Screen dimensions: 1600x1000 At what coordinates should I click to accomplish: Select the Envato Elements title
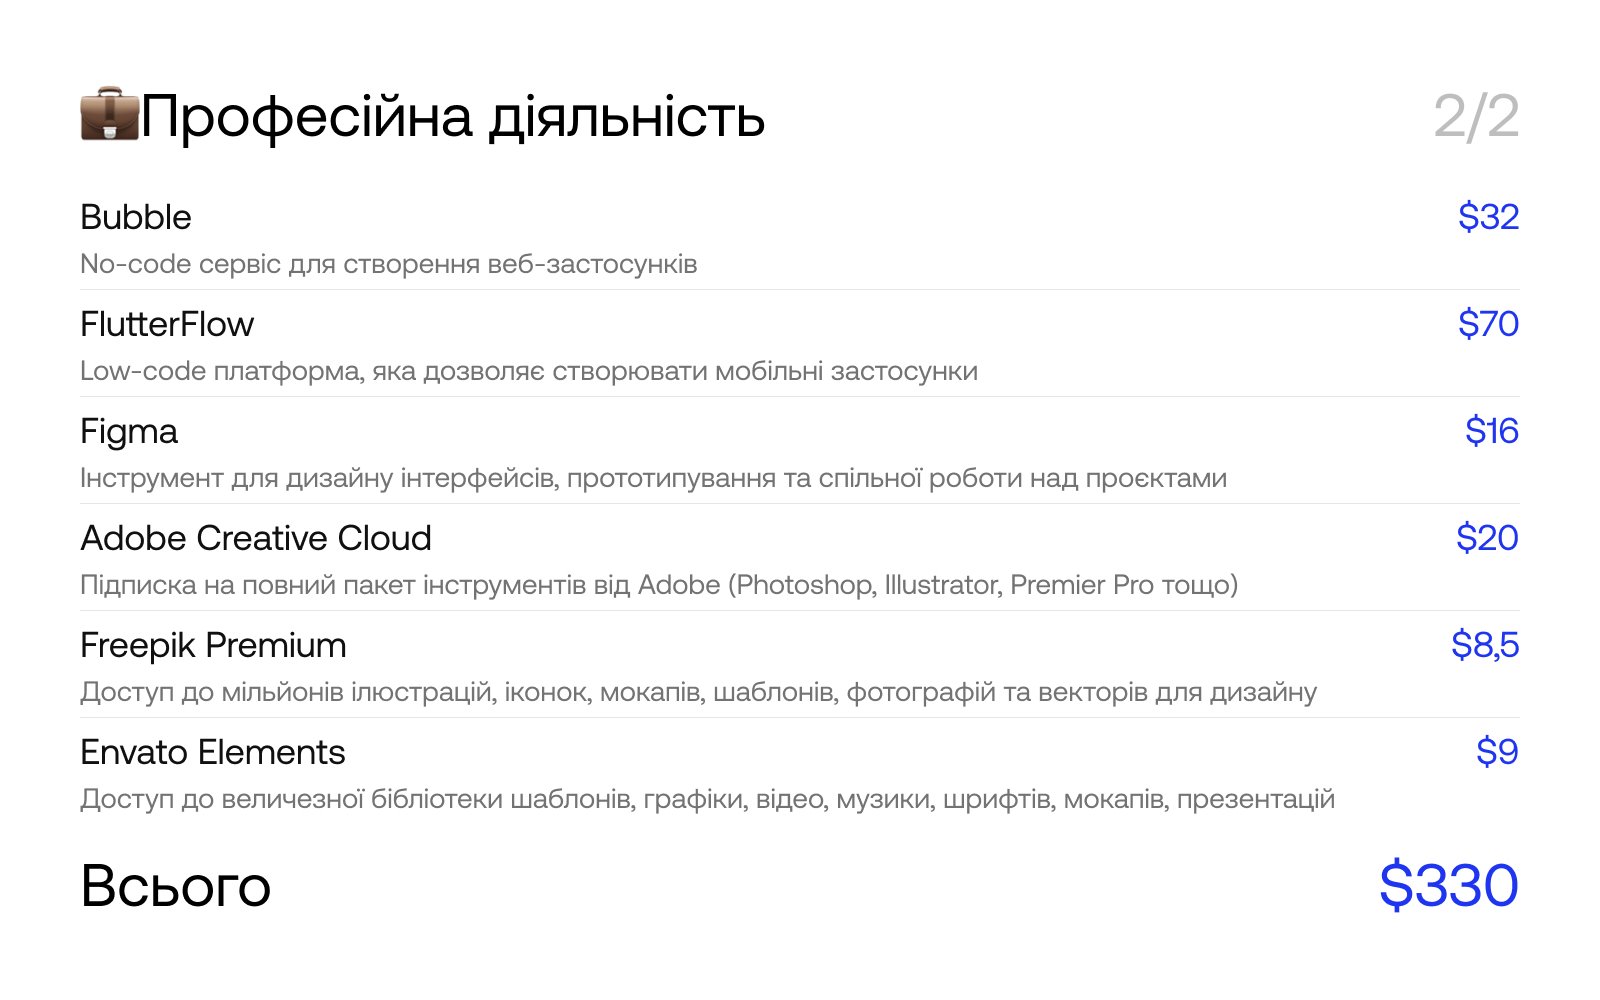(213, 752)
